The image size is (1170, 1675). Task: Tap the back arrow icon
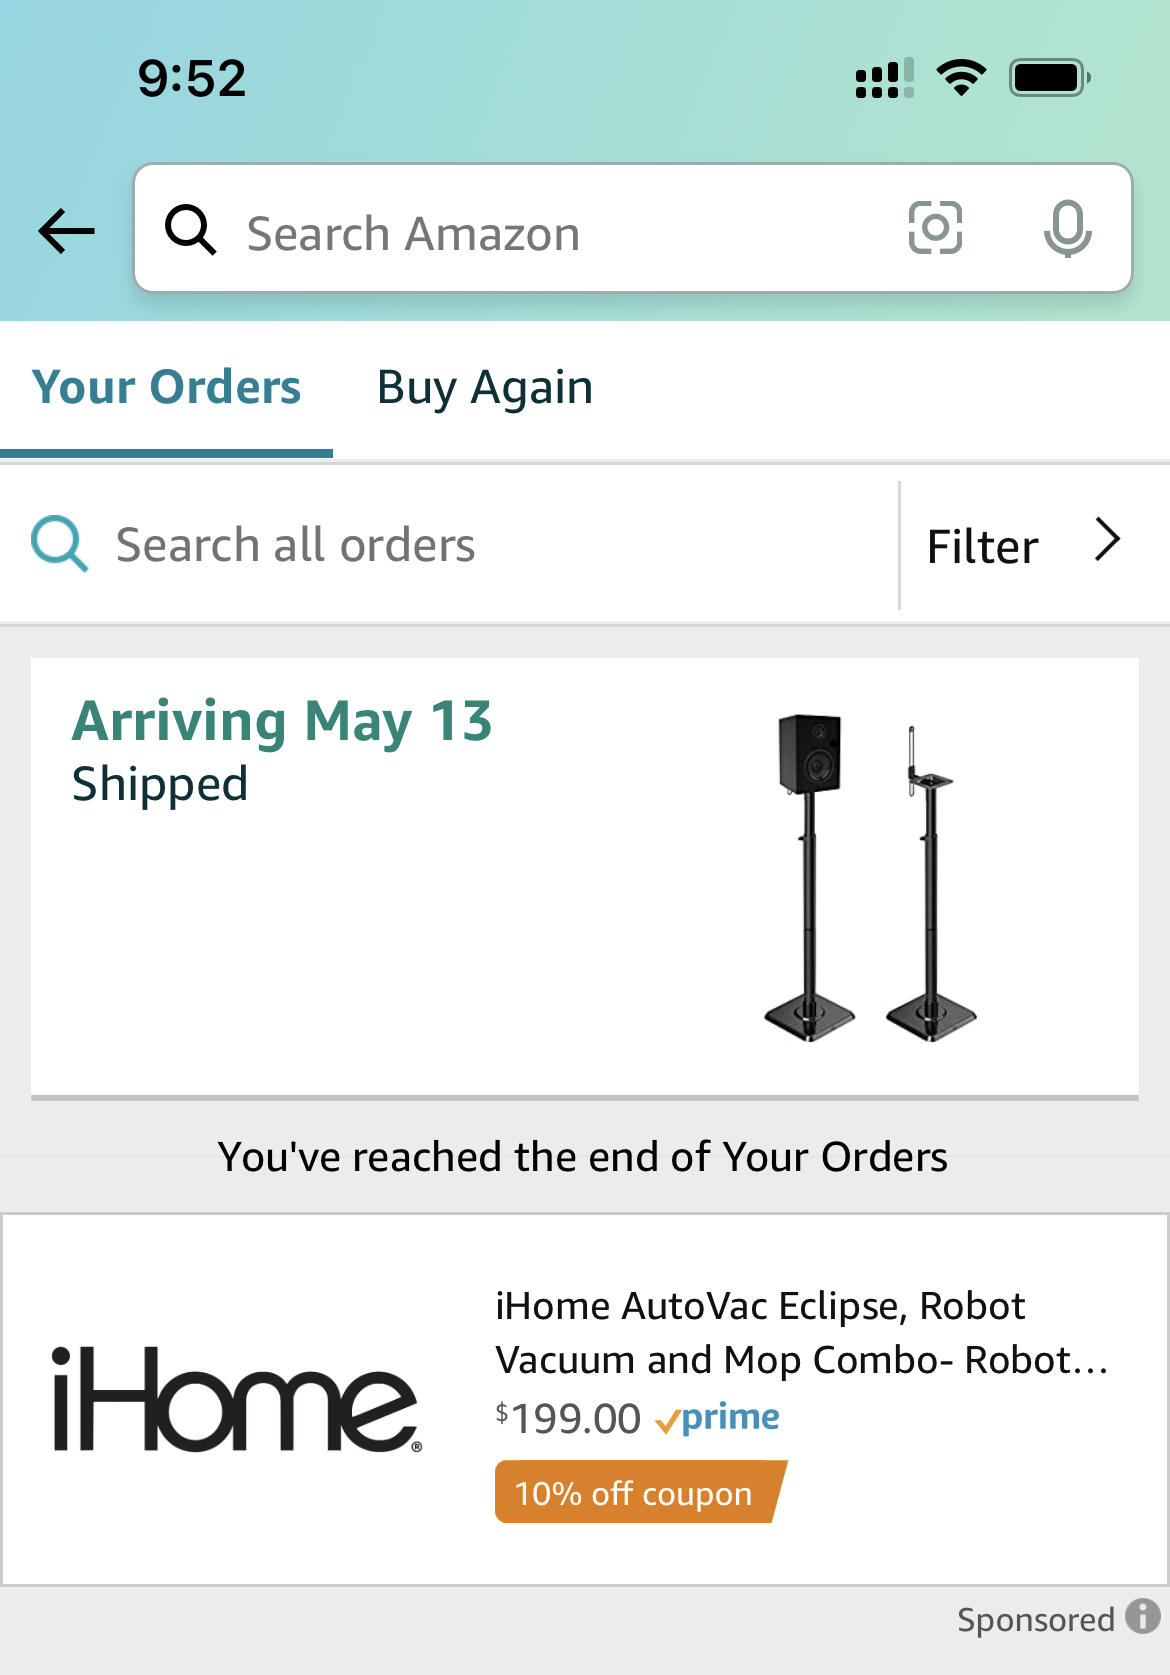[66, 231]
